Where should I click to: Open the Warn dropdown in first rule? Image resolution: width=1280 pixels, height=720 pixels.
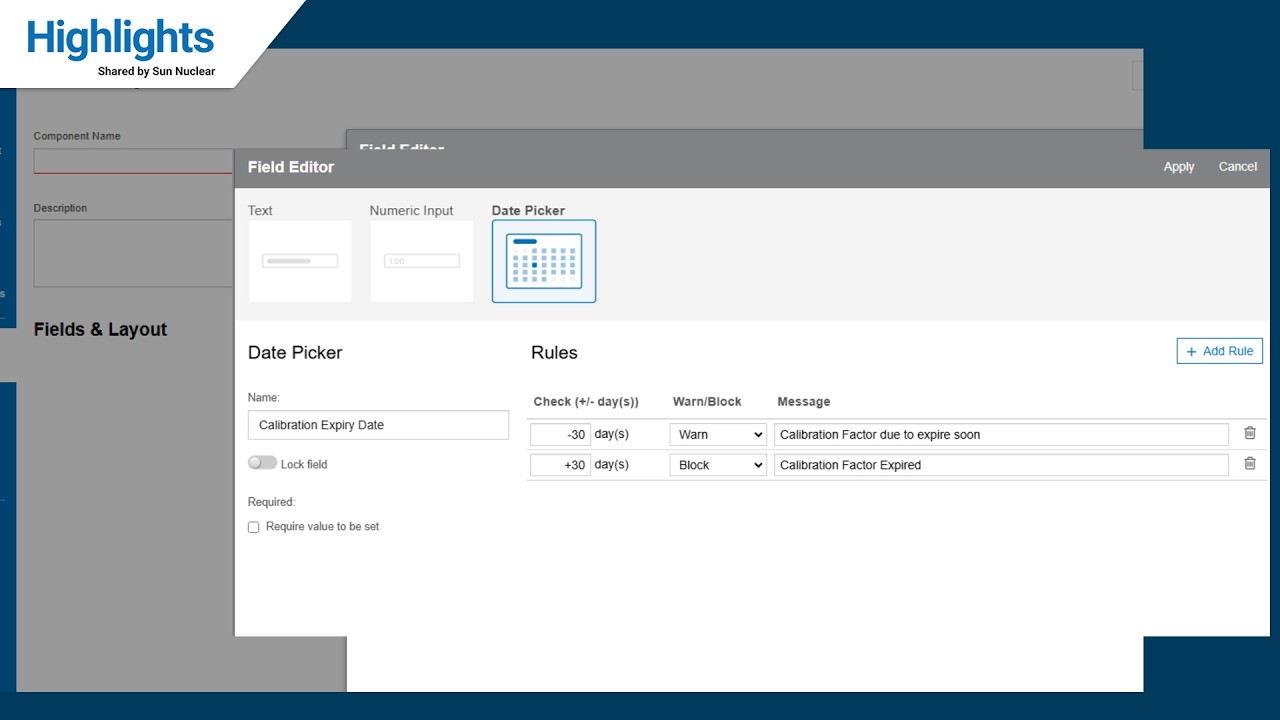(x=718, y=435)
